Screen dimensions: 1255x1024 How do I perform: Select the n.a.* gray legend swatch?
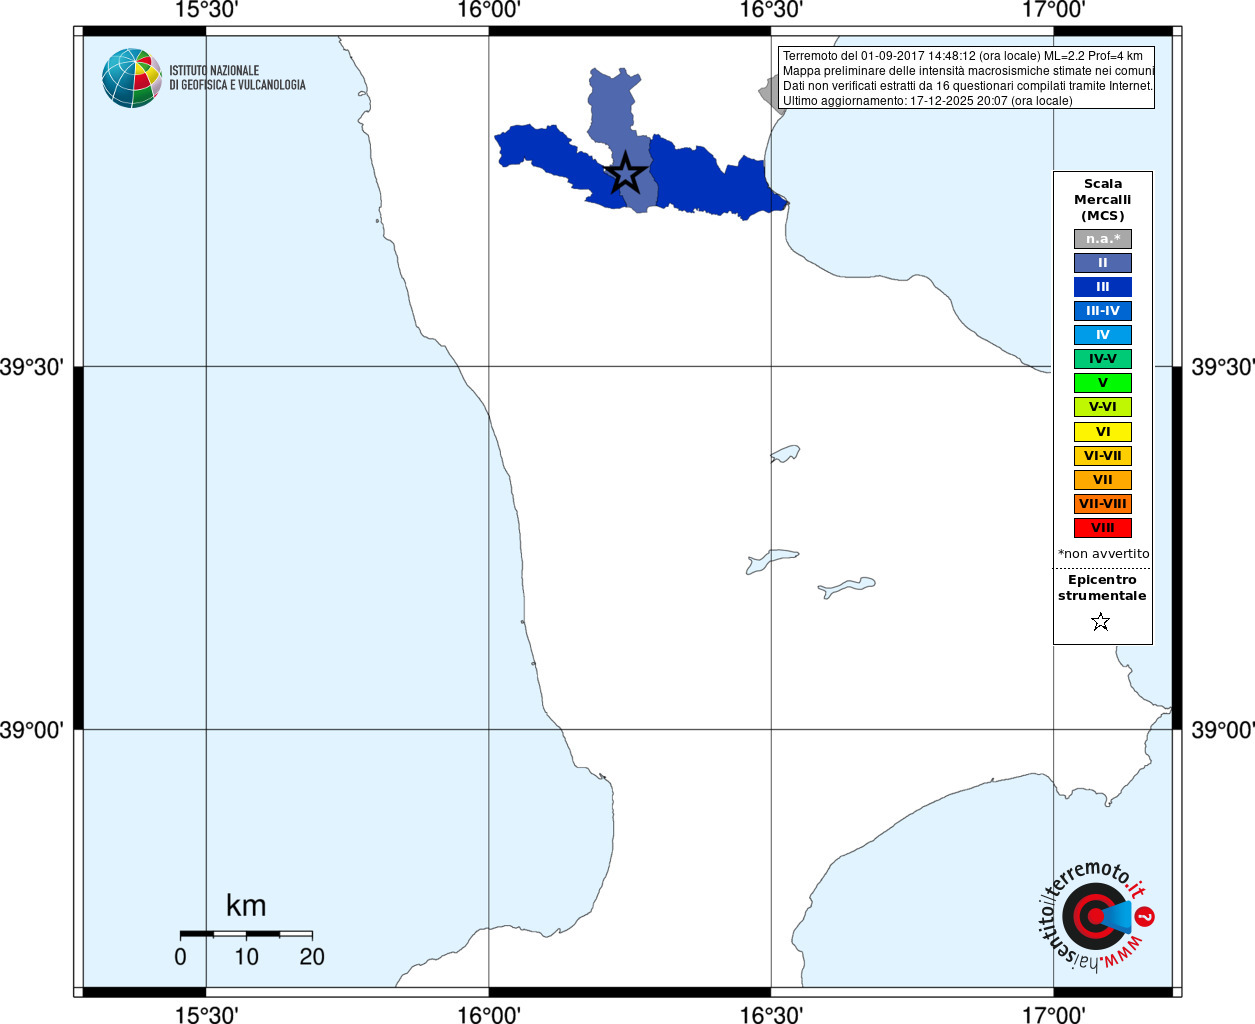(x=1103, y=239)
